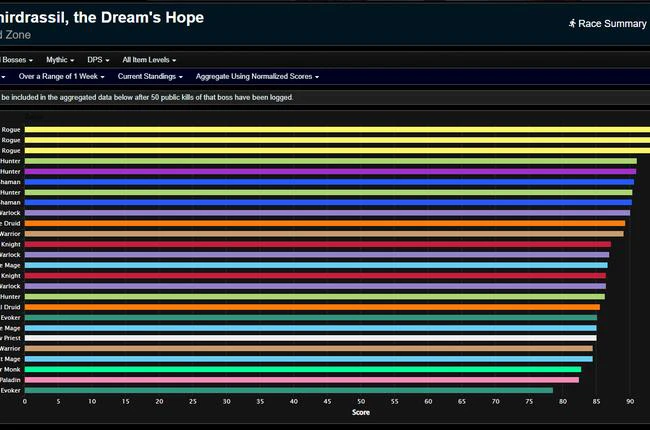The height and width of the screenshot is (430, 650).
Task: Click the white Priest score bar
Action: [x=310, y=338]
